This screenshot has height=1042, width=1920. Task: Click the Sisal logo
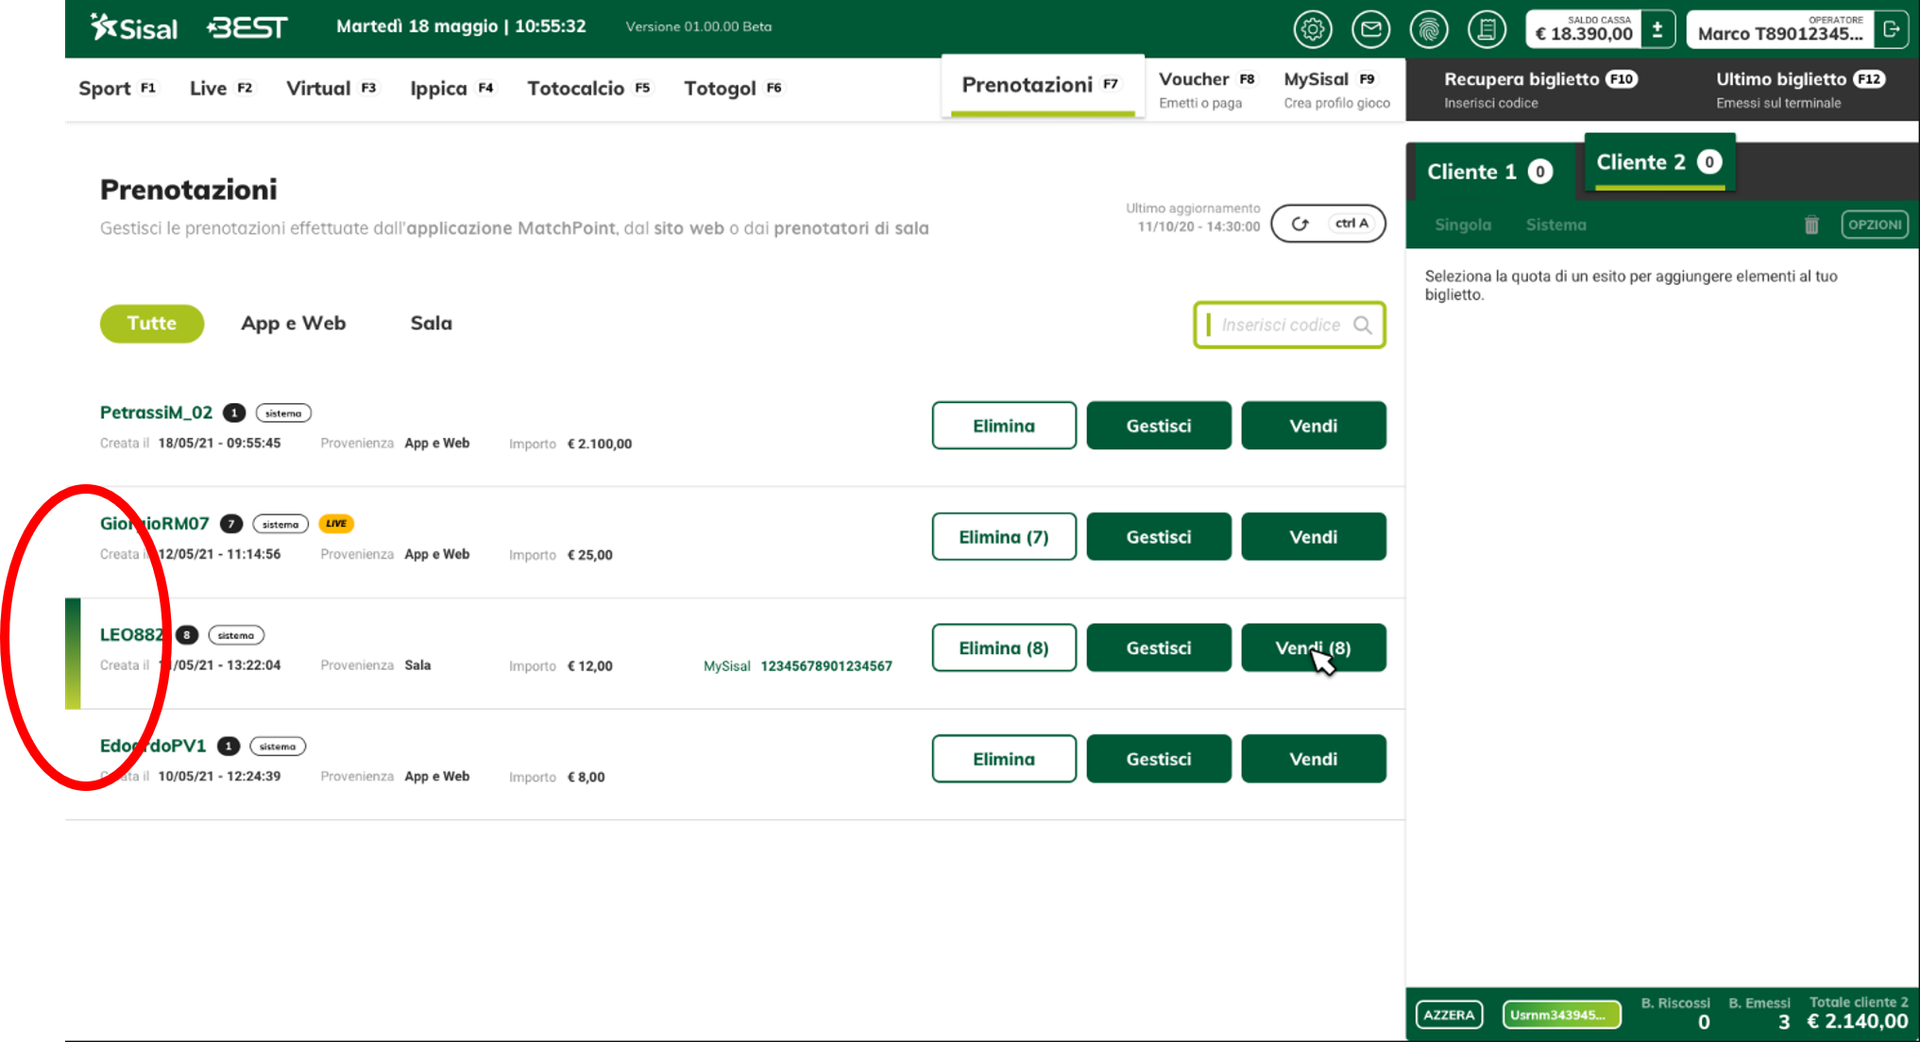pyautogui.click(x=133, y=28)
